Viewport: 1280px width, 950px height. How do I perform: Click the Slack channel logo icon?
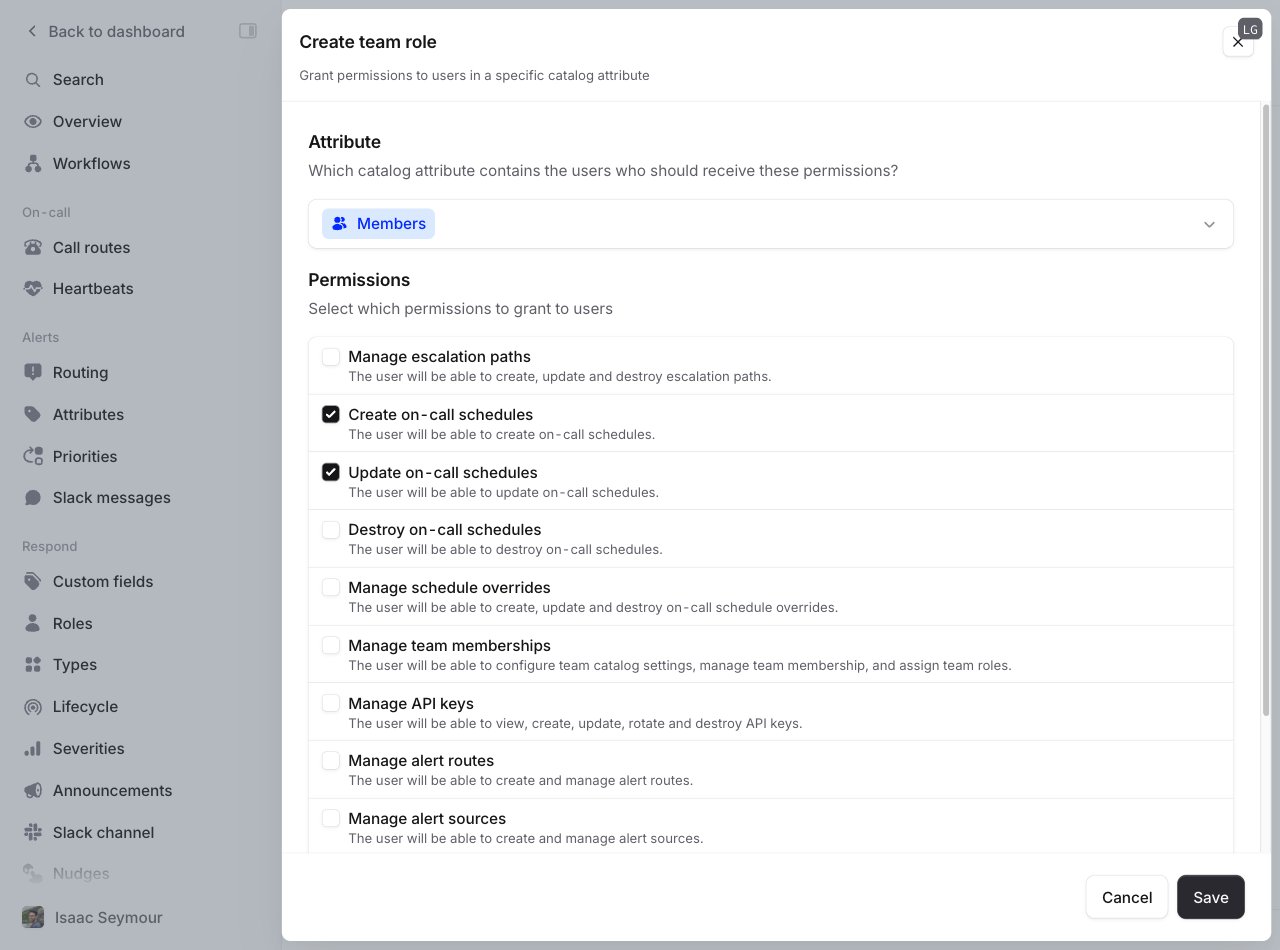tap(33, 833)
